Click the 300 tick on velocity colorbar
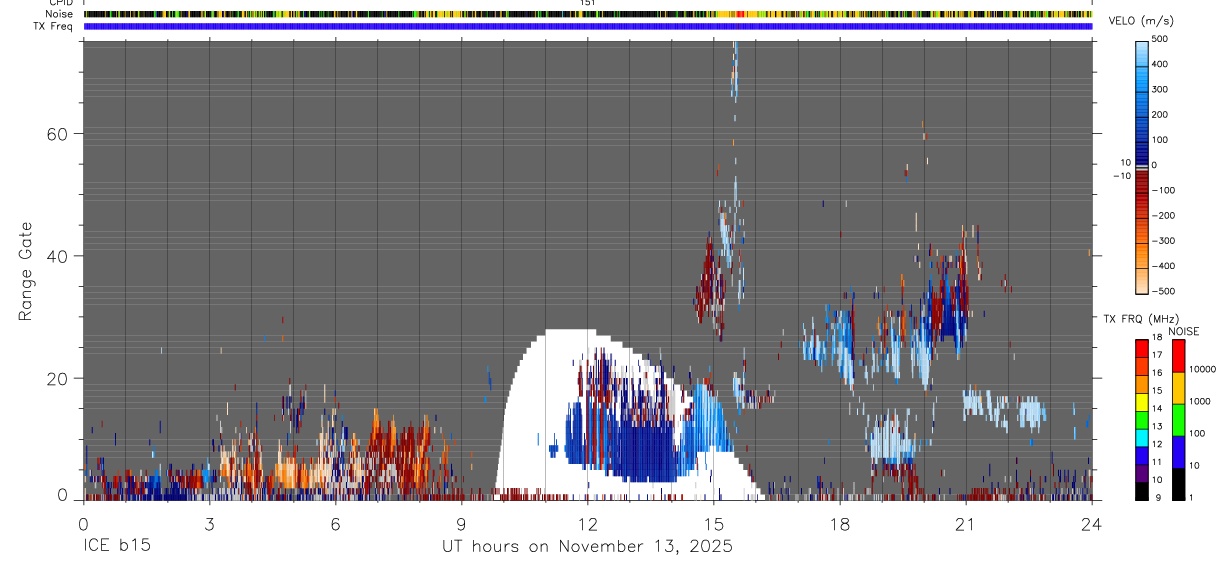 click(1161, 89)
